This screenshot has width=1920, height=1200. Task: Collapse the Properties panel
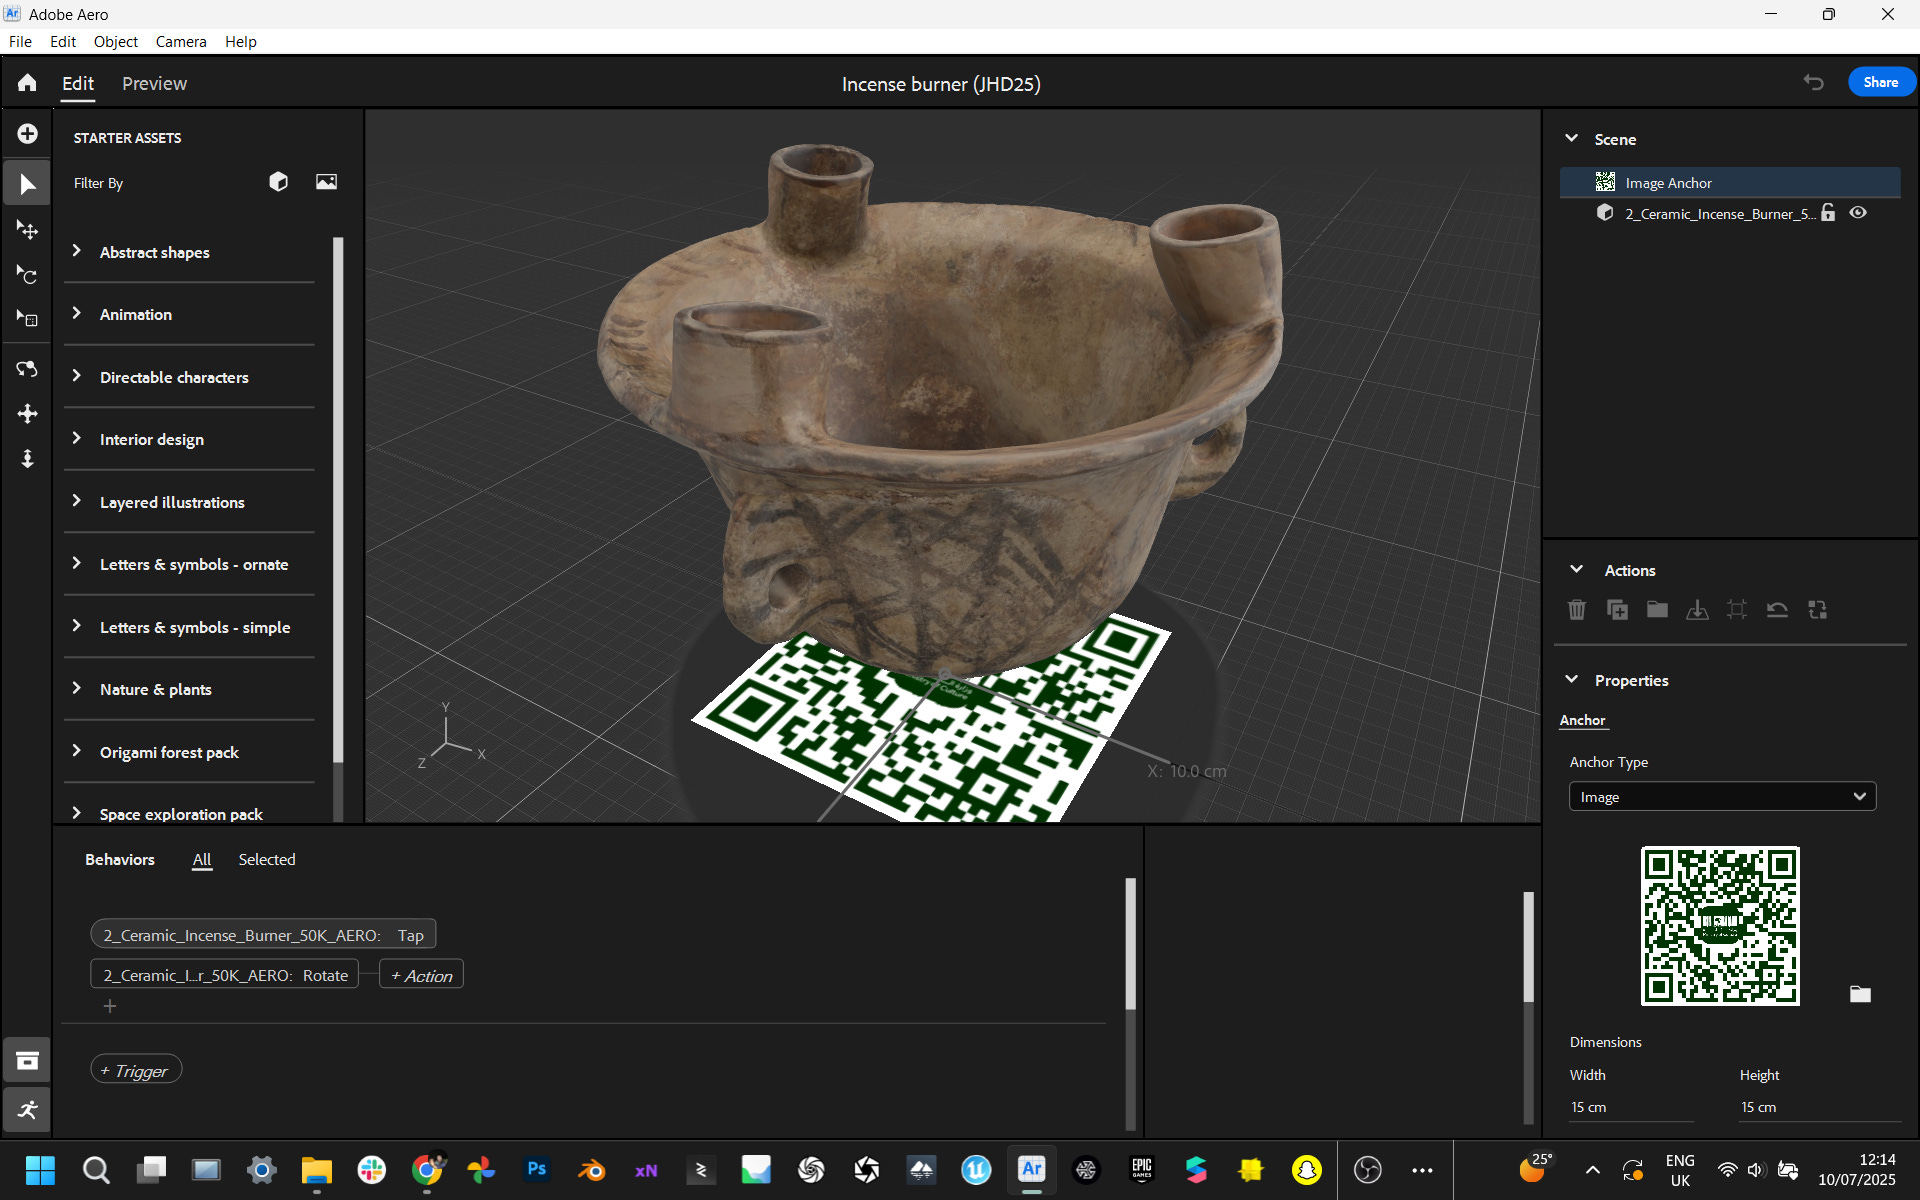coord(1571,679)
